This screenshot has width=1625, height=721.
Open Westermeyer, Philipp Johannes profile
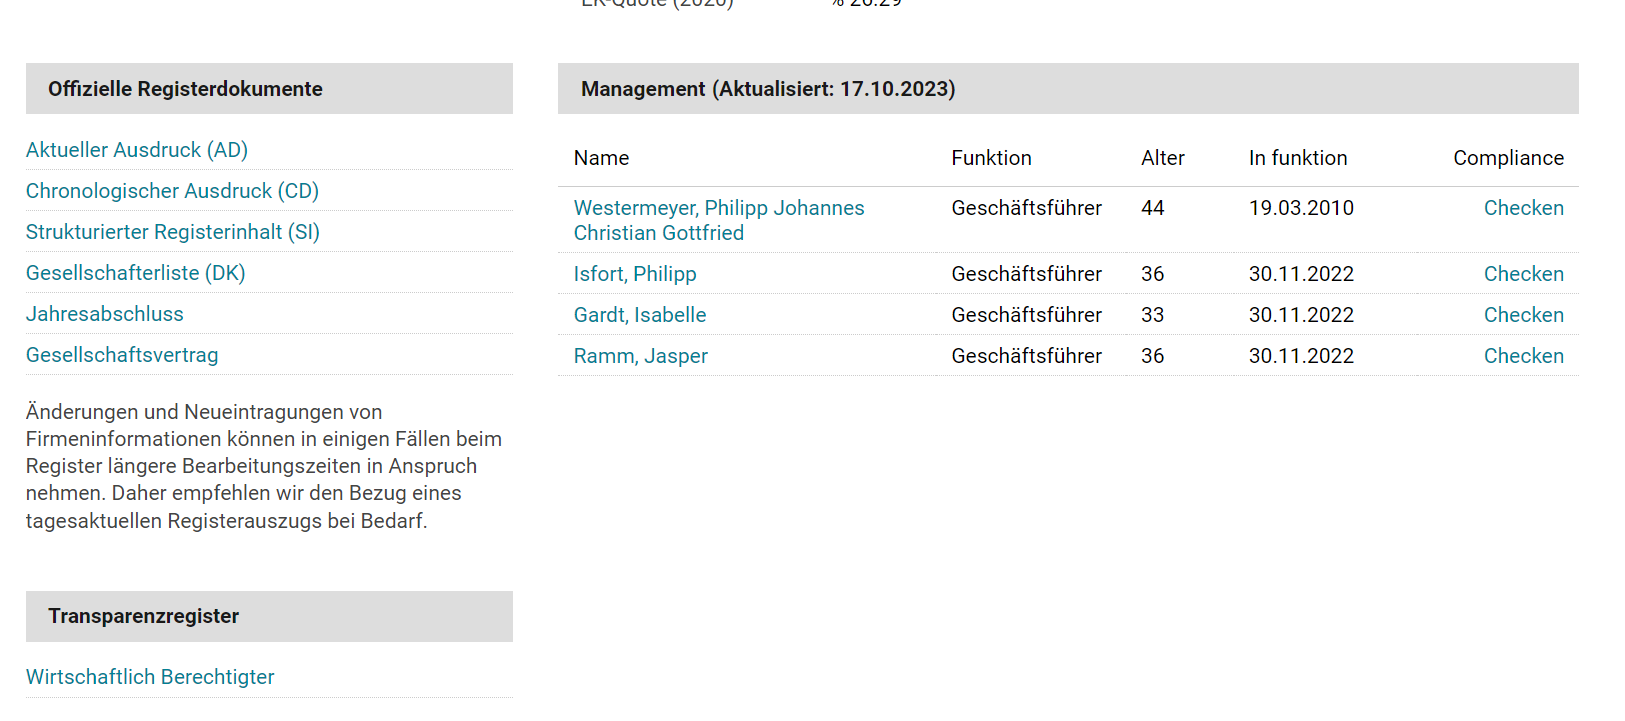pyautogui.click(x=718, y=208)
